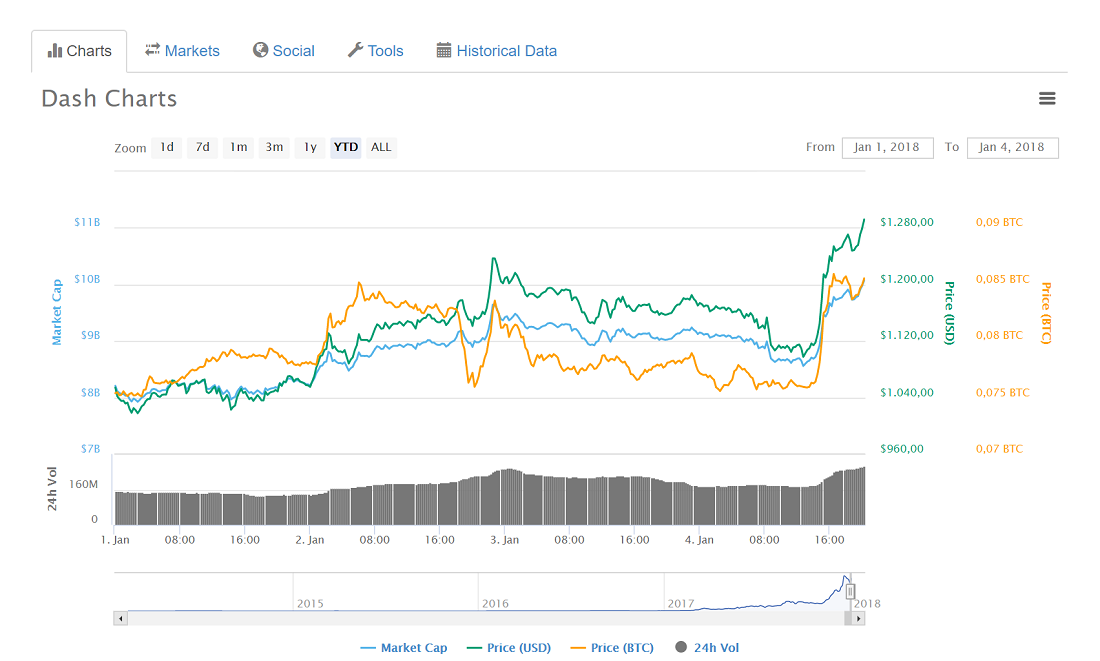This screenshot has width=1100, height=661.
Task: Click the bar chart icon in Charts tab
Action: [55, 51]
